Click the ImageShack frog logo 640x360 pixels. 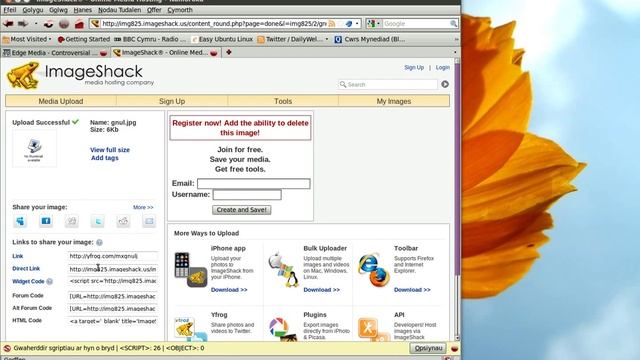(23, 75)
